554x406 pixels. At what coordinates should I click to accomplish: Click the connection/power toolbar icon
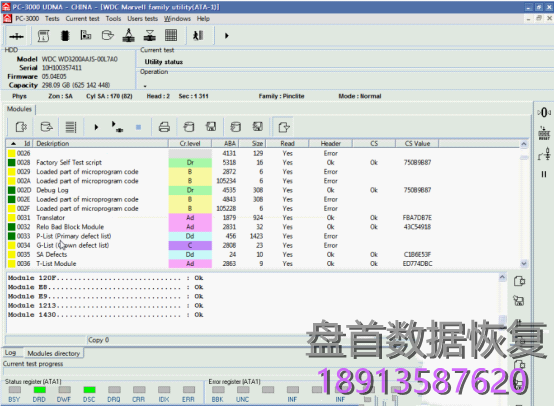(x=16, y=36)
